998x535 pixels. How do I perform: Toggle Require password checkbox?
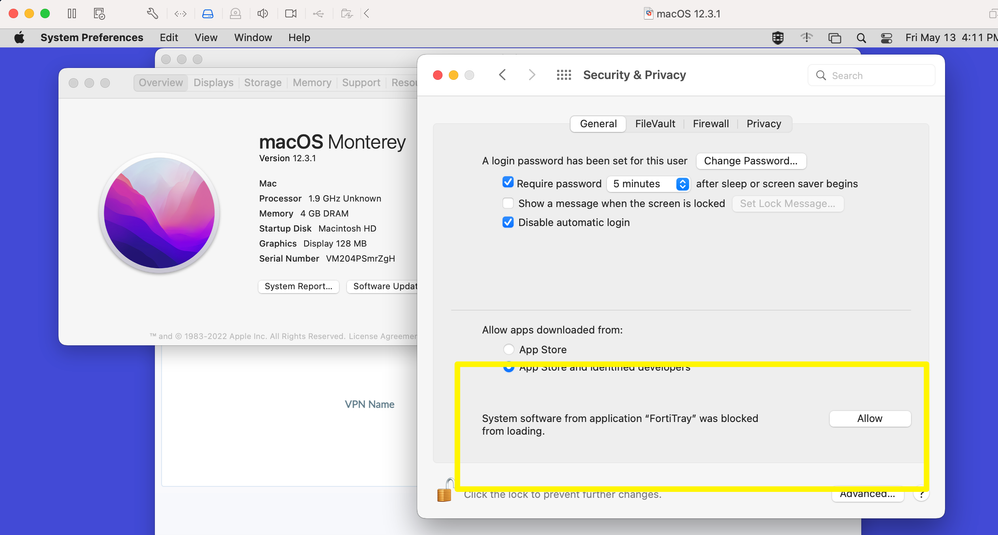point(507,183)
